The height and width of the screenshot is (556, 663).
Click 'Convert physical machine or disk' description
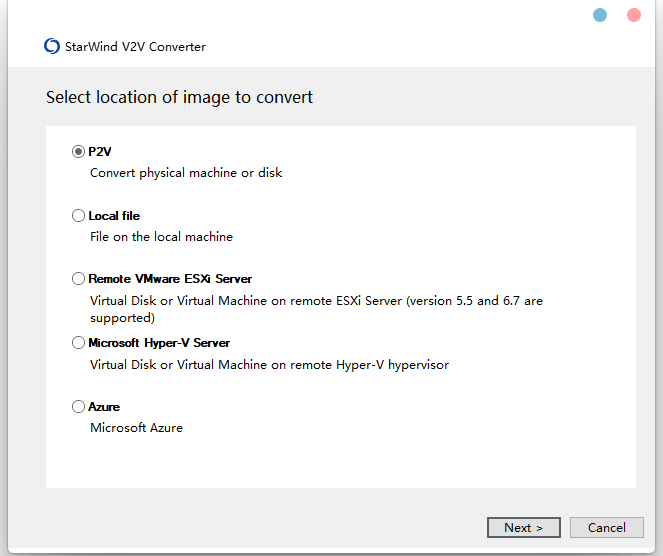pyautogui.click(x=186, y=173)
